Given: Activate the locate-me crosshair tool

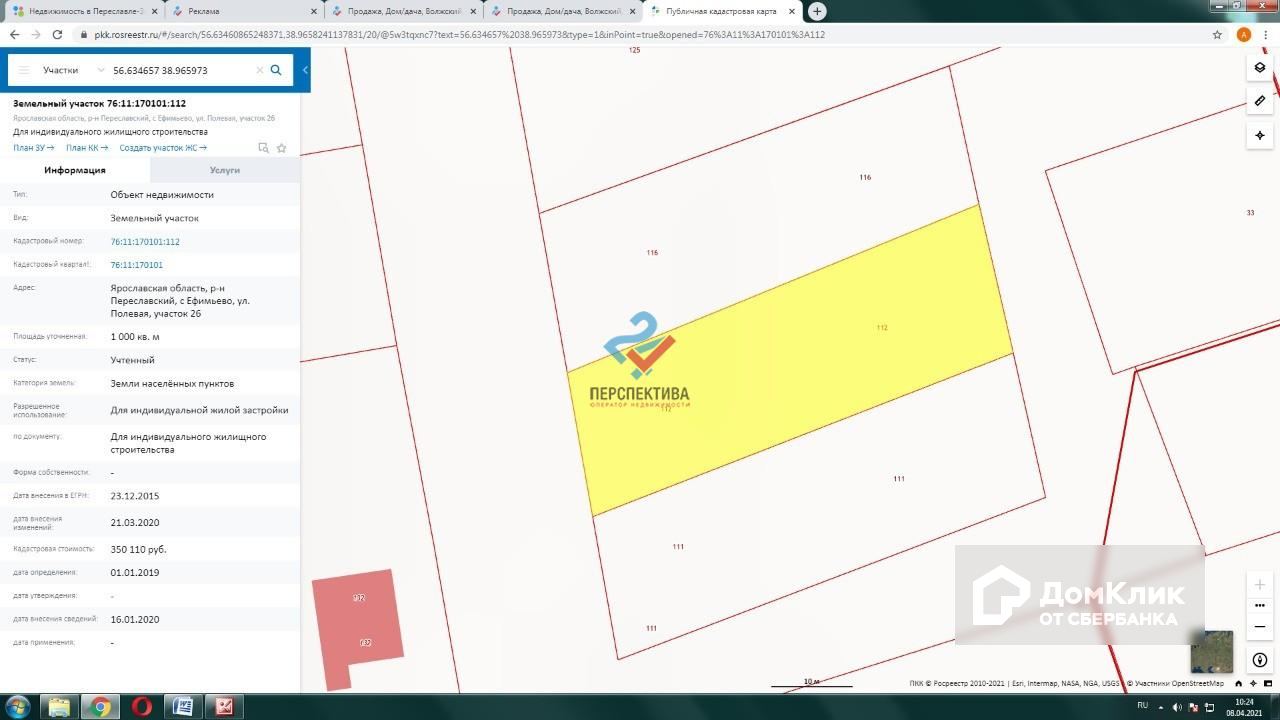Looking at the screenshot, I should tap(1260, 135).
